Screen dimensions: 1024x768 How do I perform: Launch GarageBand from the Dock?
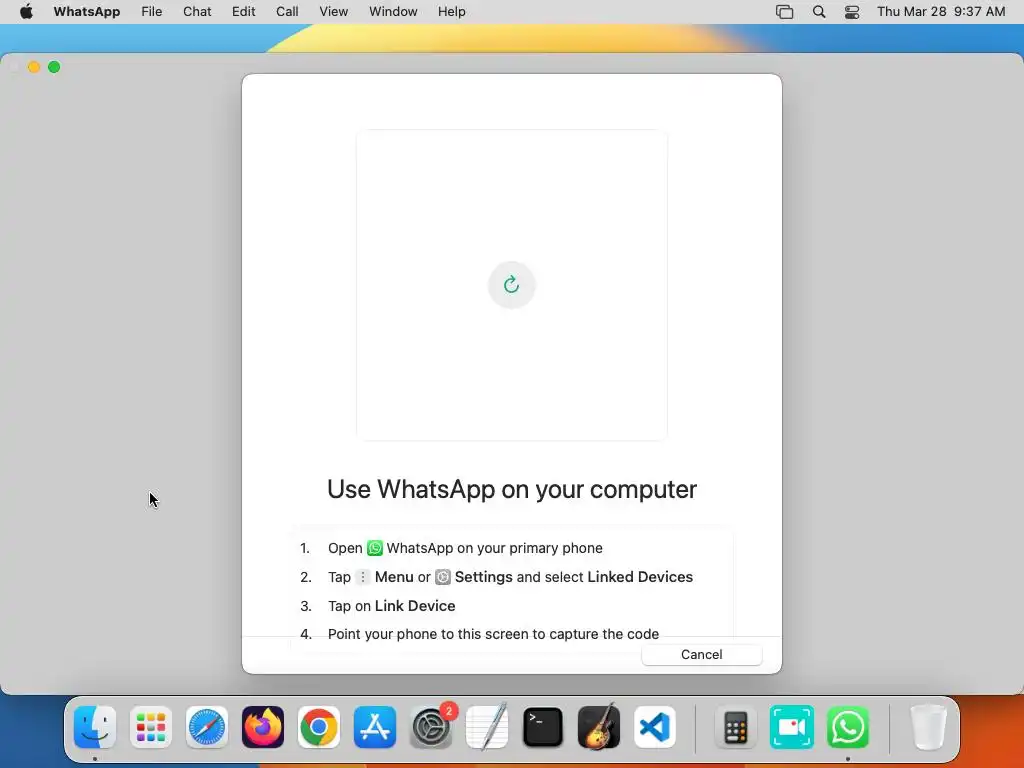coord(599,727)
